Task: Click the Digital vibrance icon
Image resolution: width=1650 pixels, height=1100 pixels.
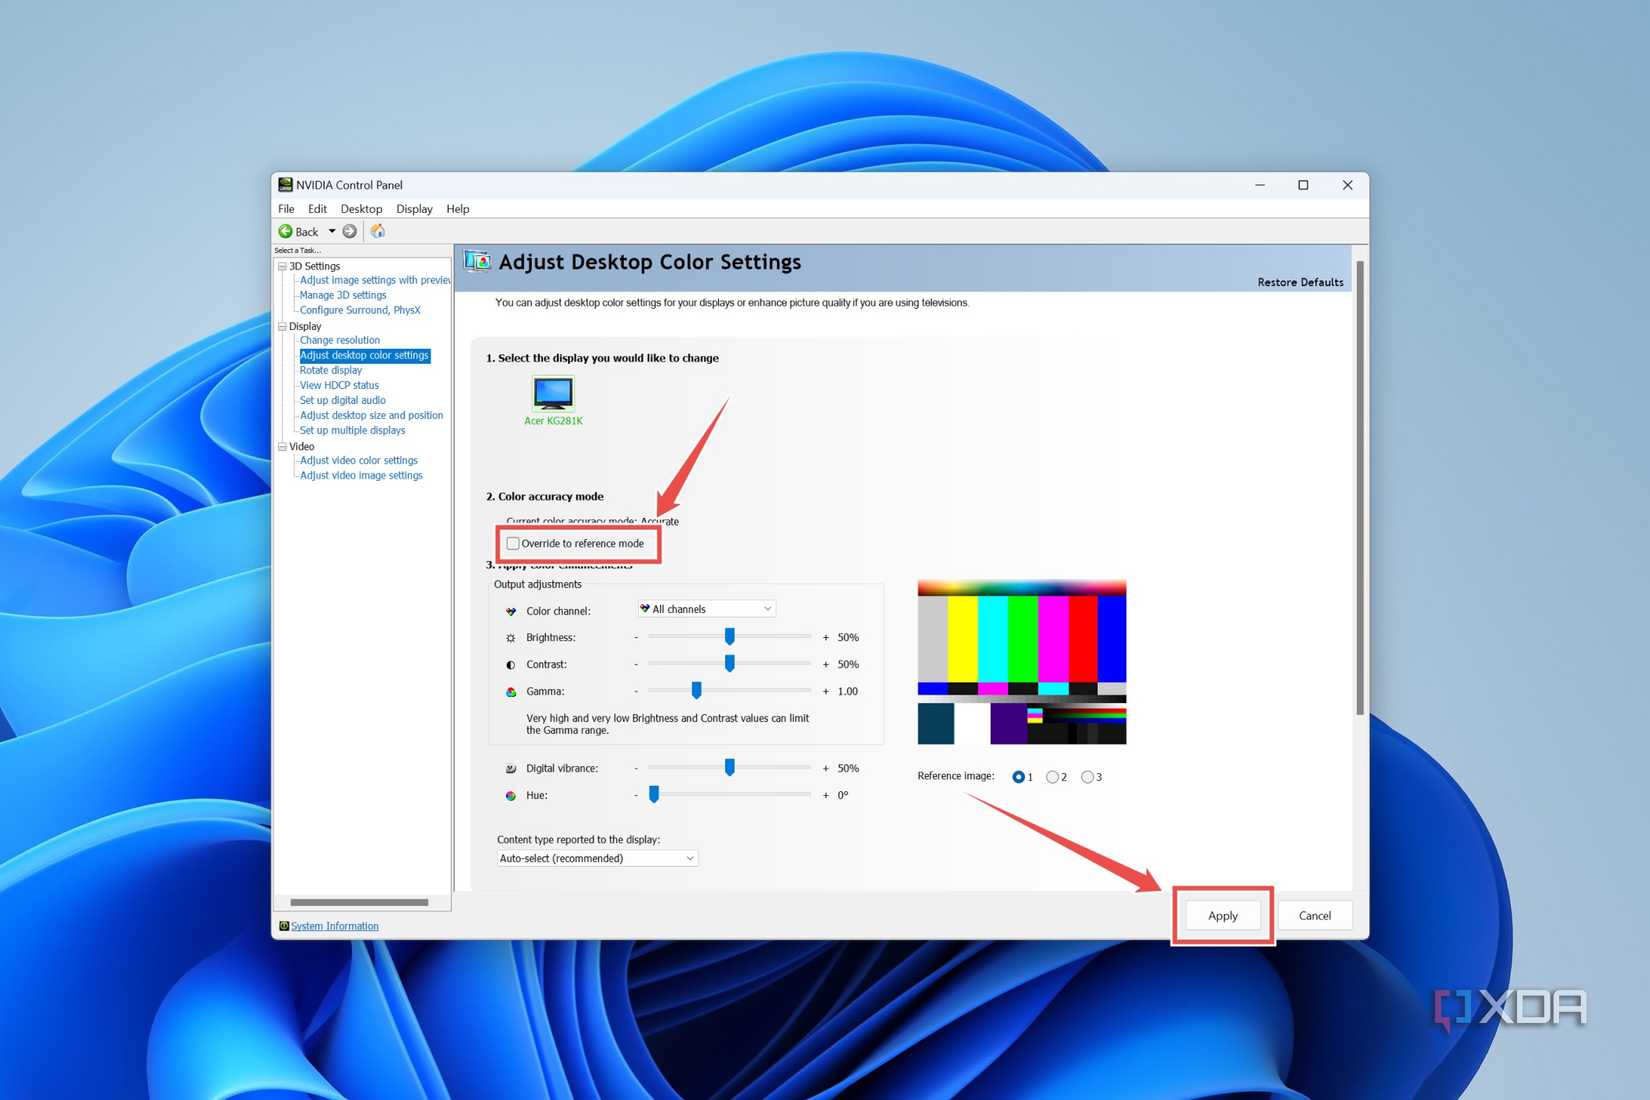Action: pos(510,767)
